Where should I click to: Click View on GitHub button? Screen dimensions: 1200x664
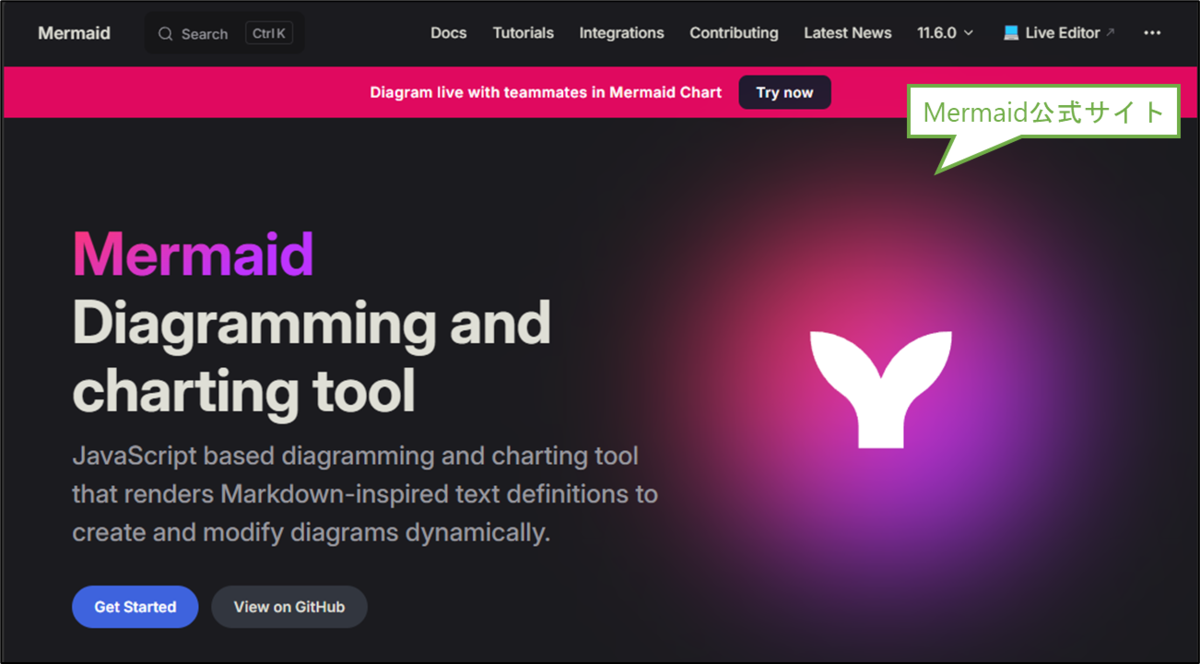coord(289,607)
